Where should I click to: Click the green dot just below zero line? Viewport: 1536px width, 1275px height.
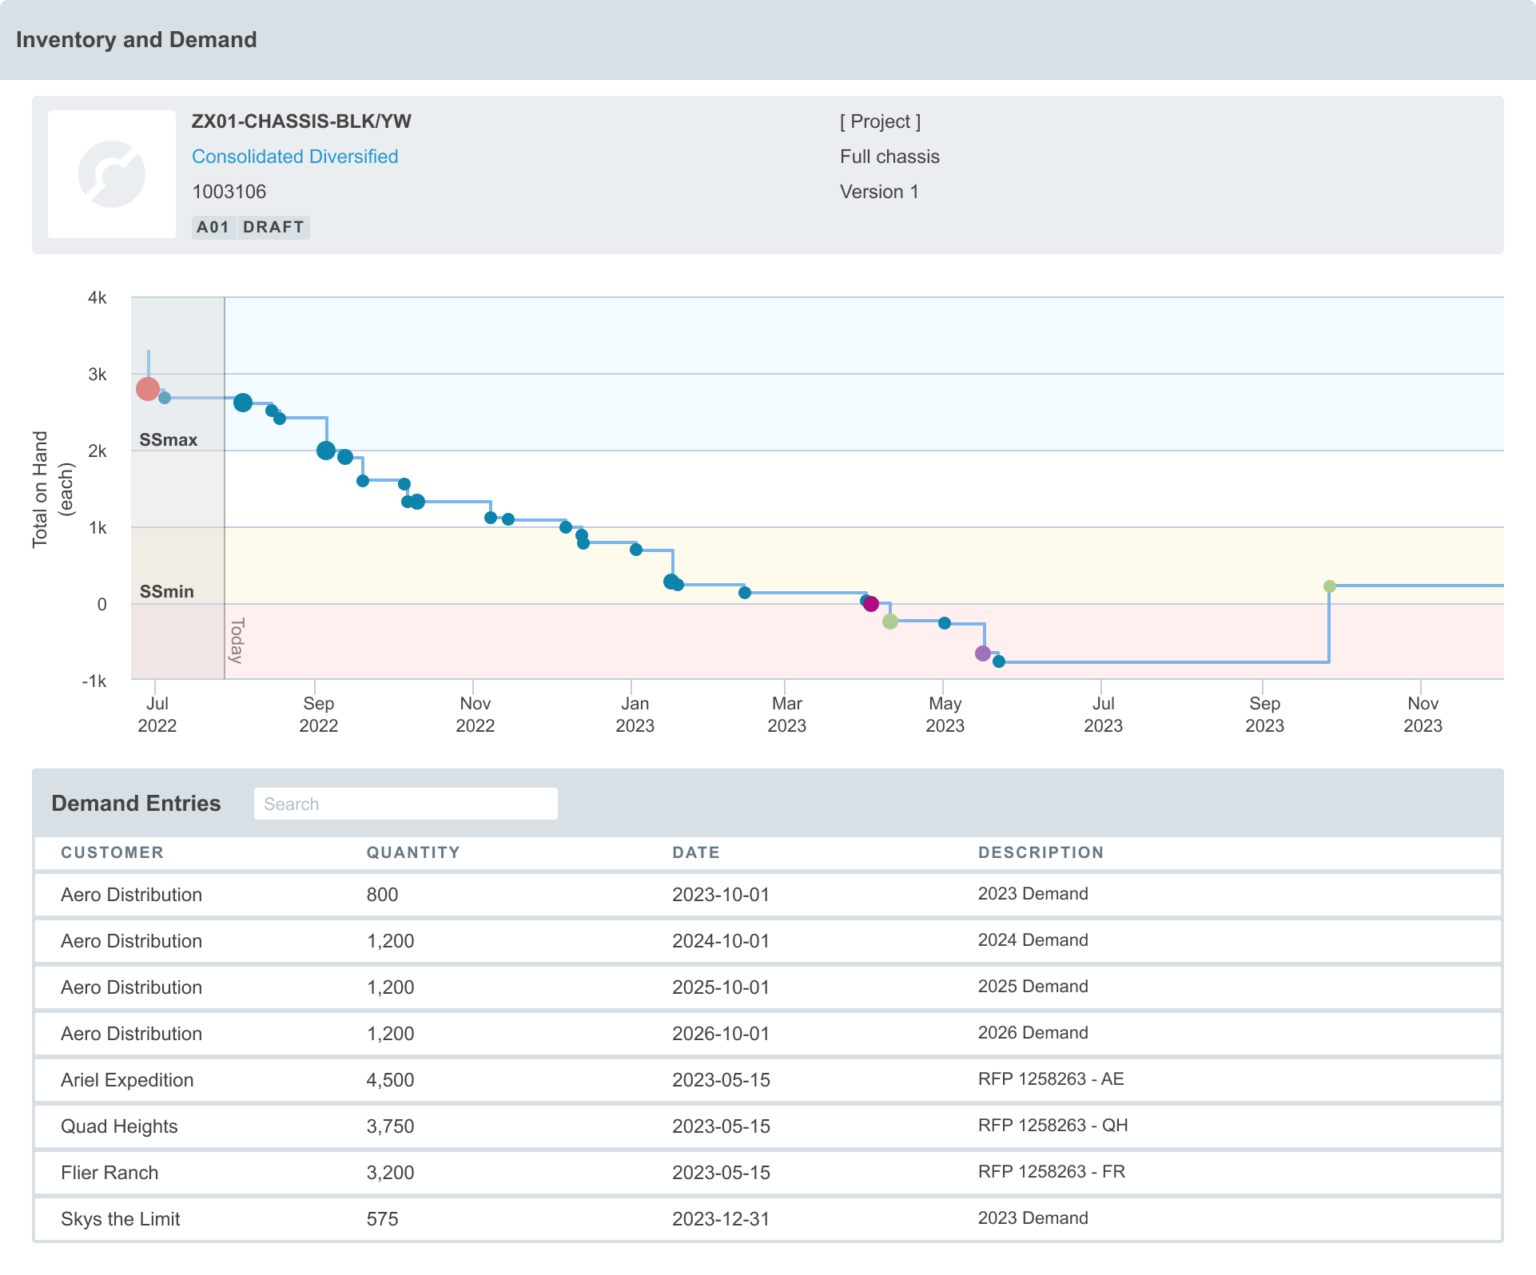(888, 621)
